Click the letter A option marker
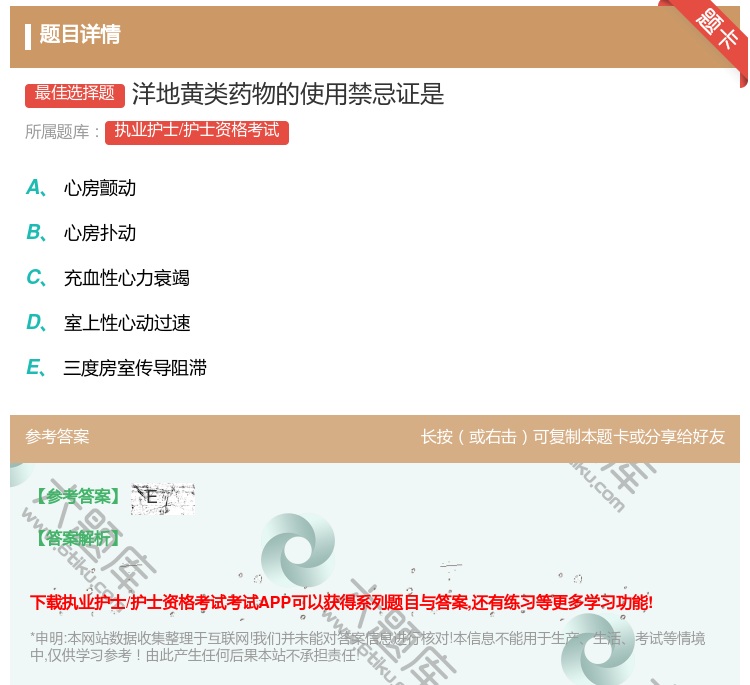750x685 pixels. pos(36,188)
